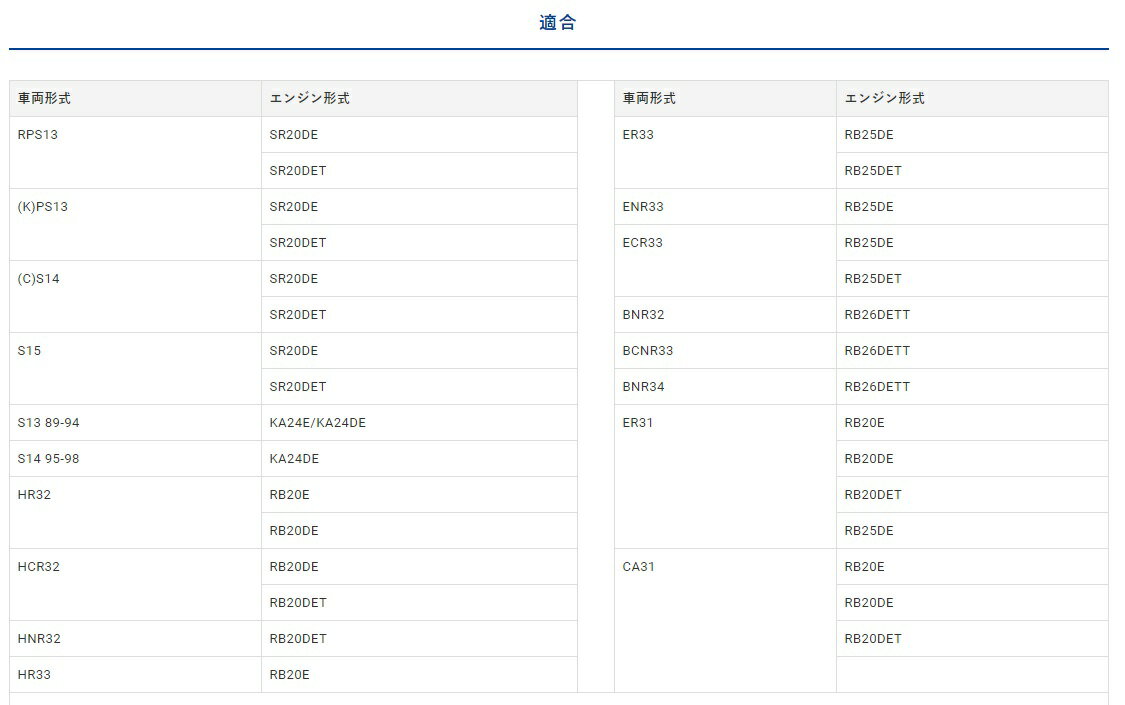Click the KA24E/KA24DE engine cell
The height and width of the screenshot is (705, 1125).
pos(318,423)
